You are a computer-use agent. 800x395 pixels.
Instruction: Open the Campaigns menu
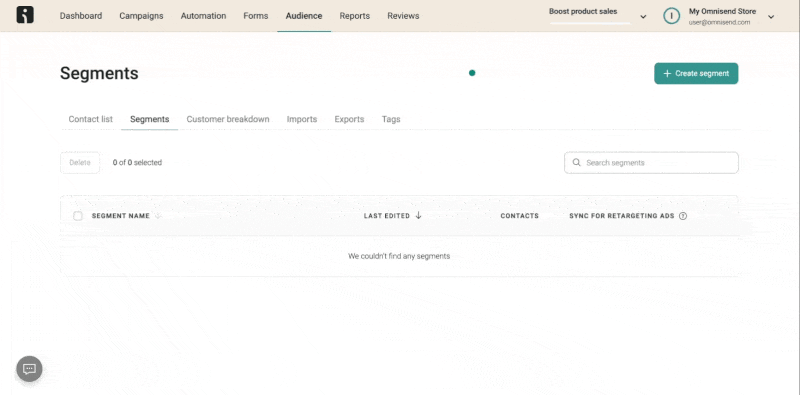(141, 16)
